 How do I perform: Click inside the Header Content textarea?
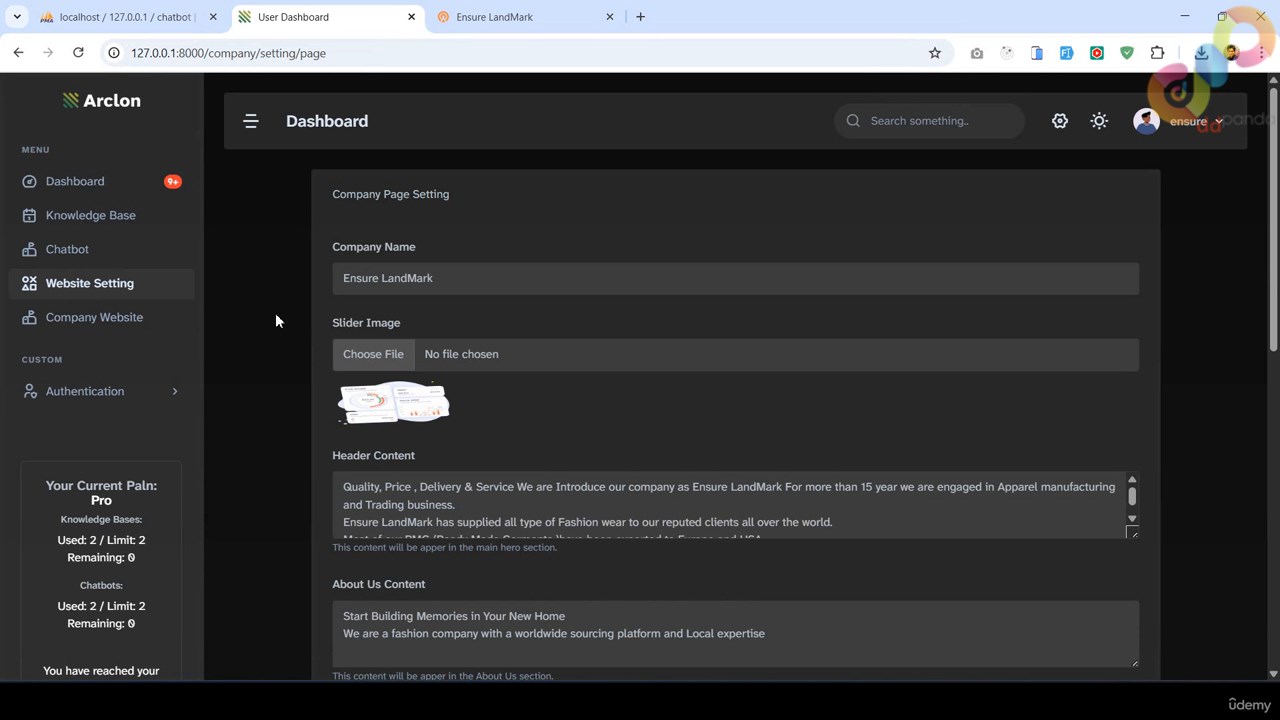(x=728, y=505)
